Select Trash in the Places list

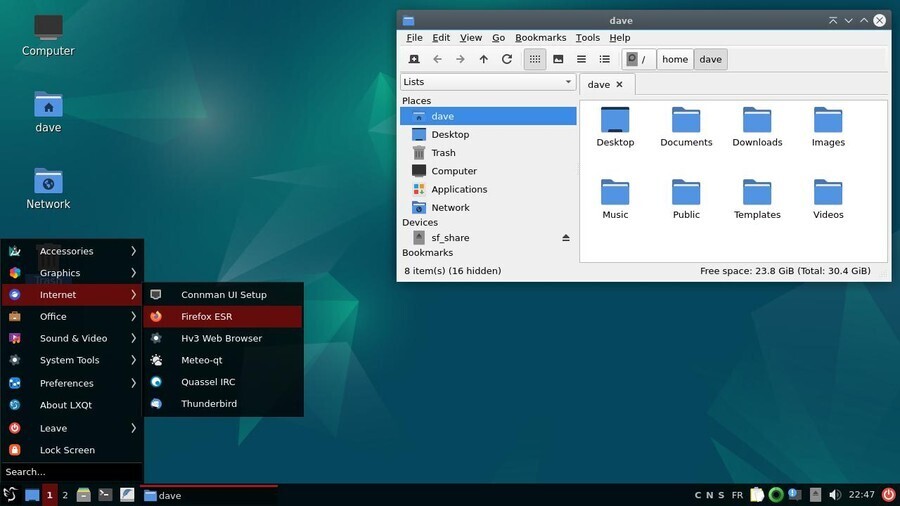(488, 153)
